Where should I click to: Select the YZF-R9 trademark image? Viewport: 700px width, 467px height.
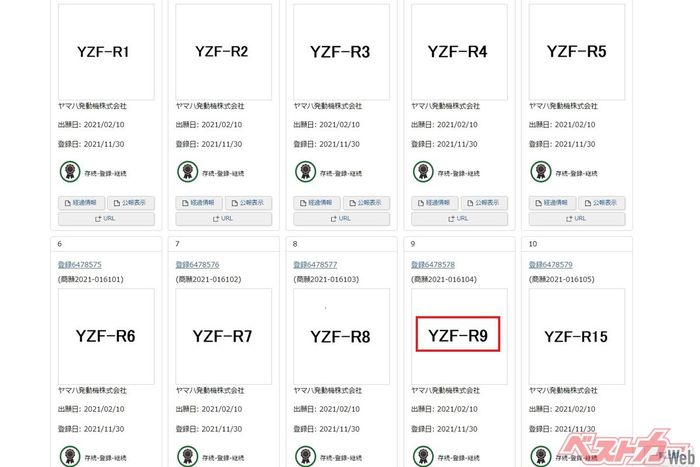coord(457,336)
